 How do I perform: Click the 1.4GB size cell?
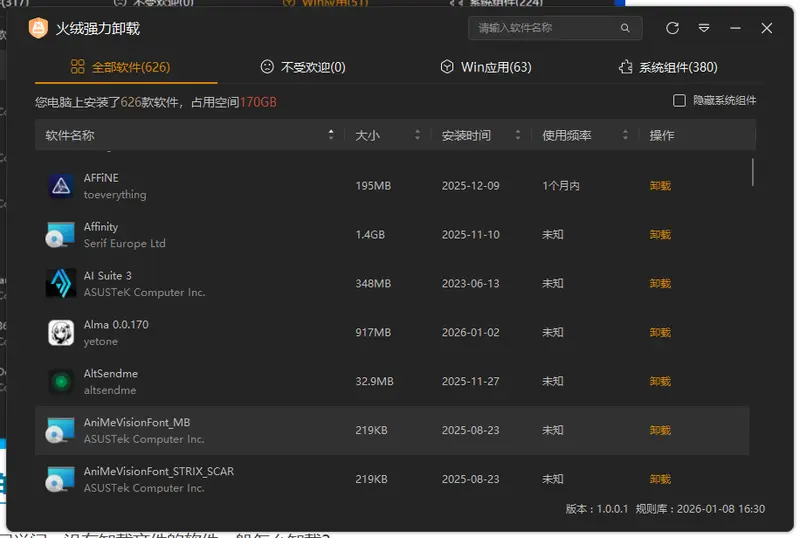point(370,235)
